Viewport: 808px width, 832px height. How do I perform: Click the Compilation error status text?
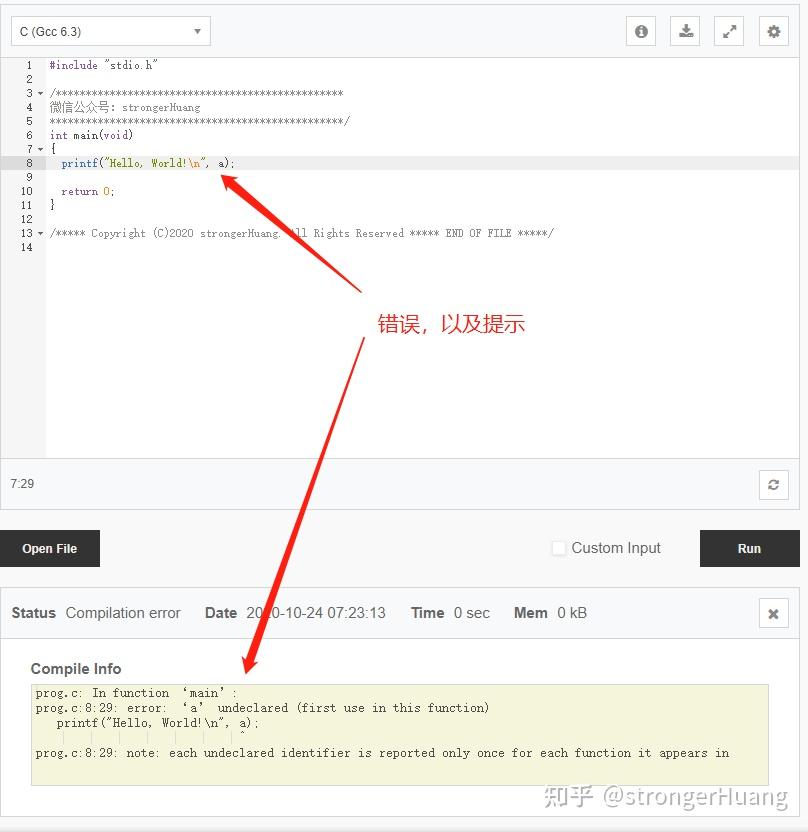coord(123,613)
